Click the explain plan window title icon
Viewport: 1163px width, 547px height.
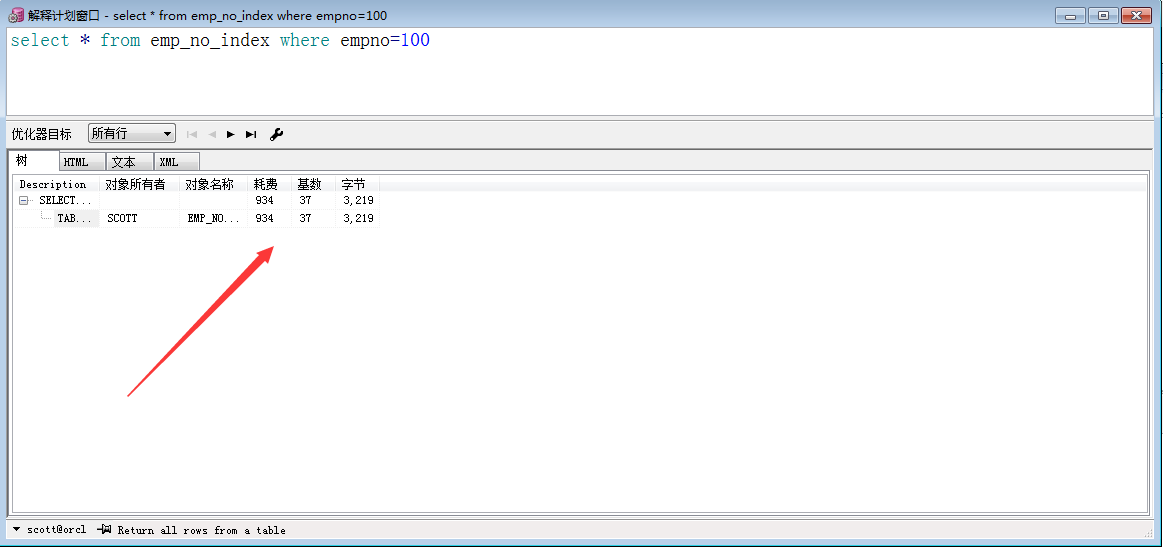pos(16,15)
